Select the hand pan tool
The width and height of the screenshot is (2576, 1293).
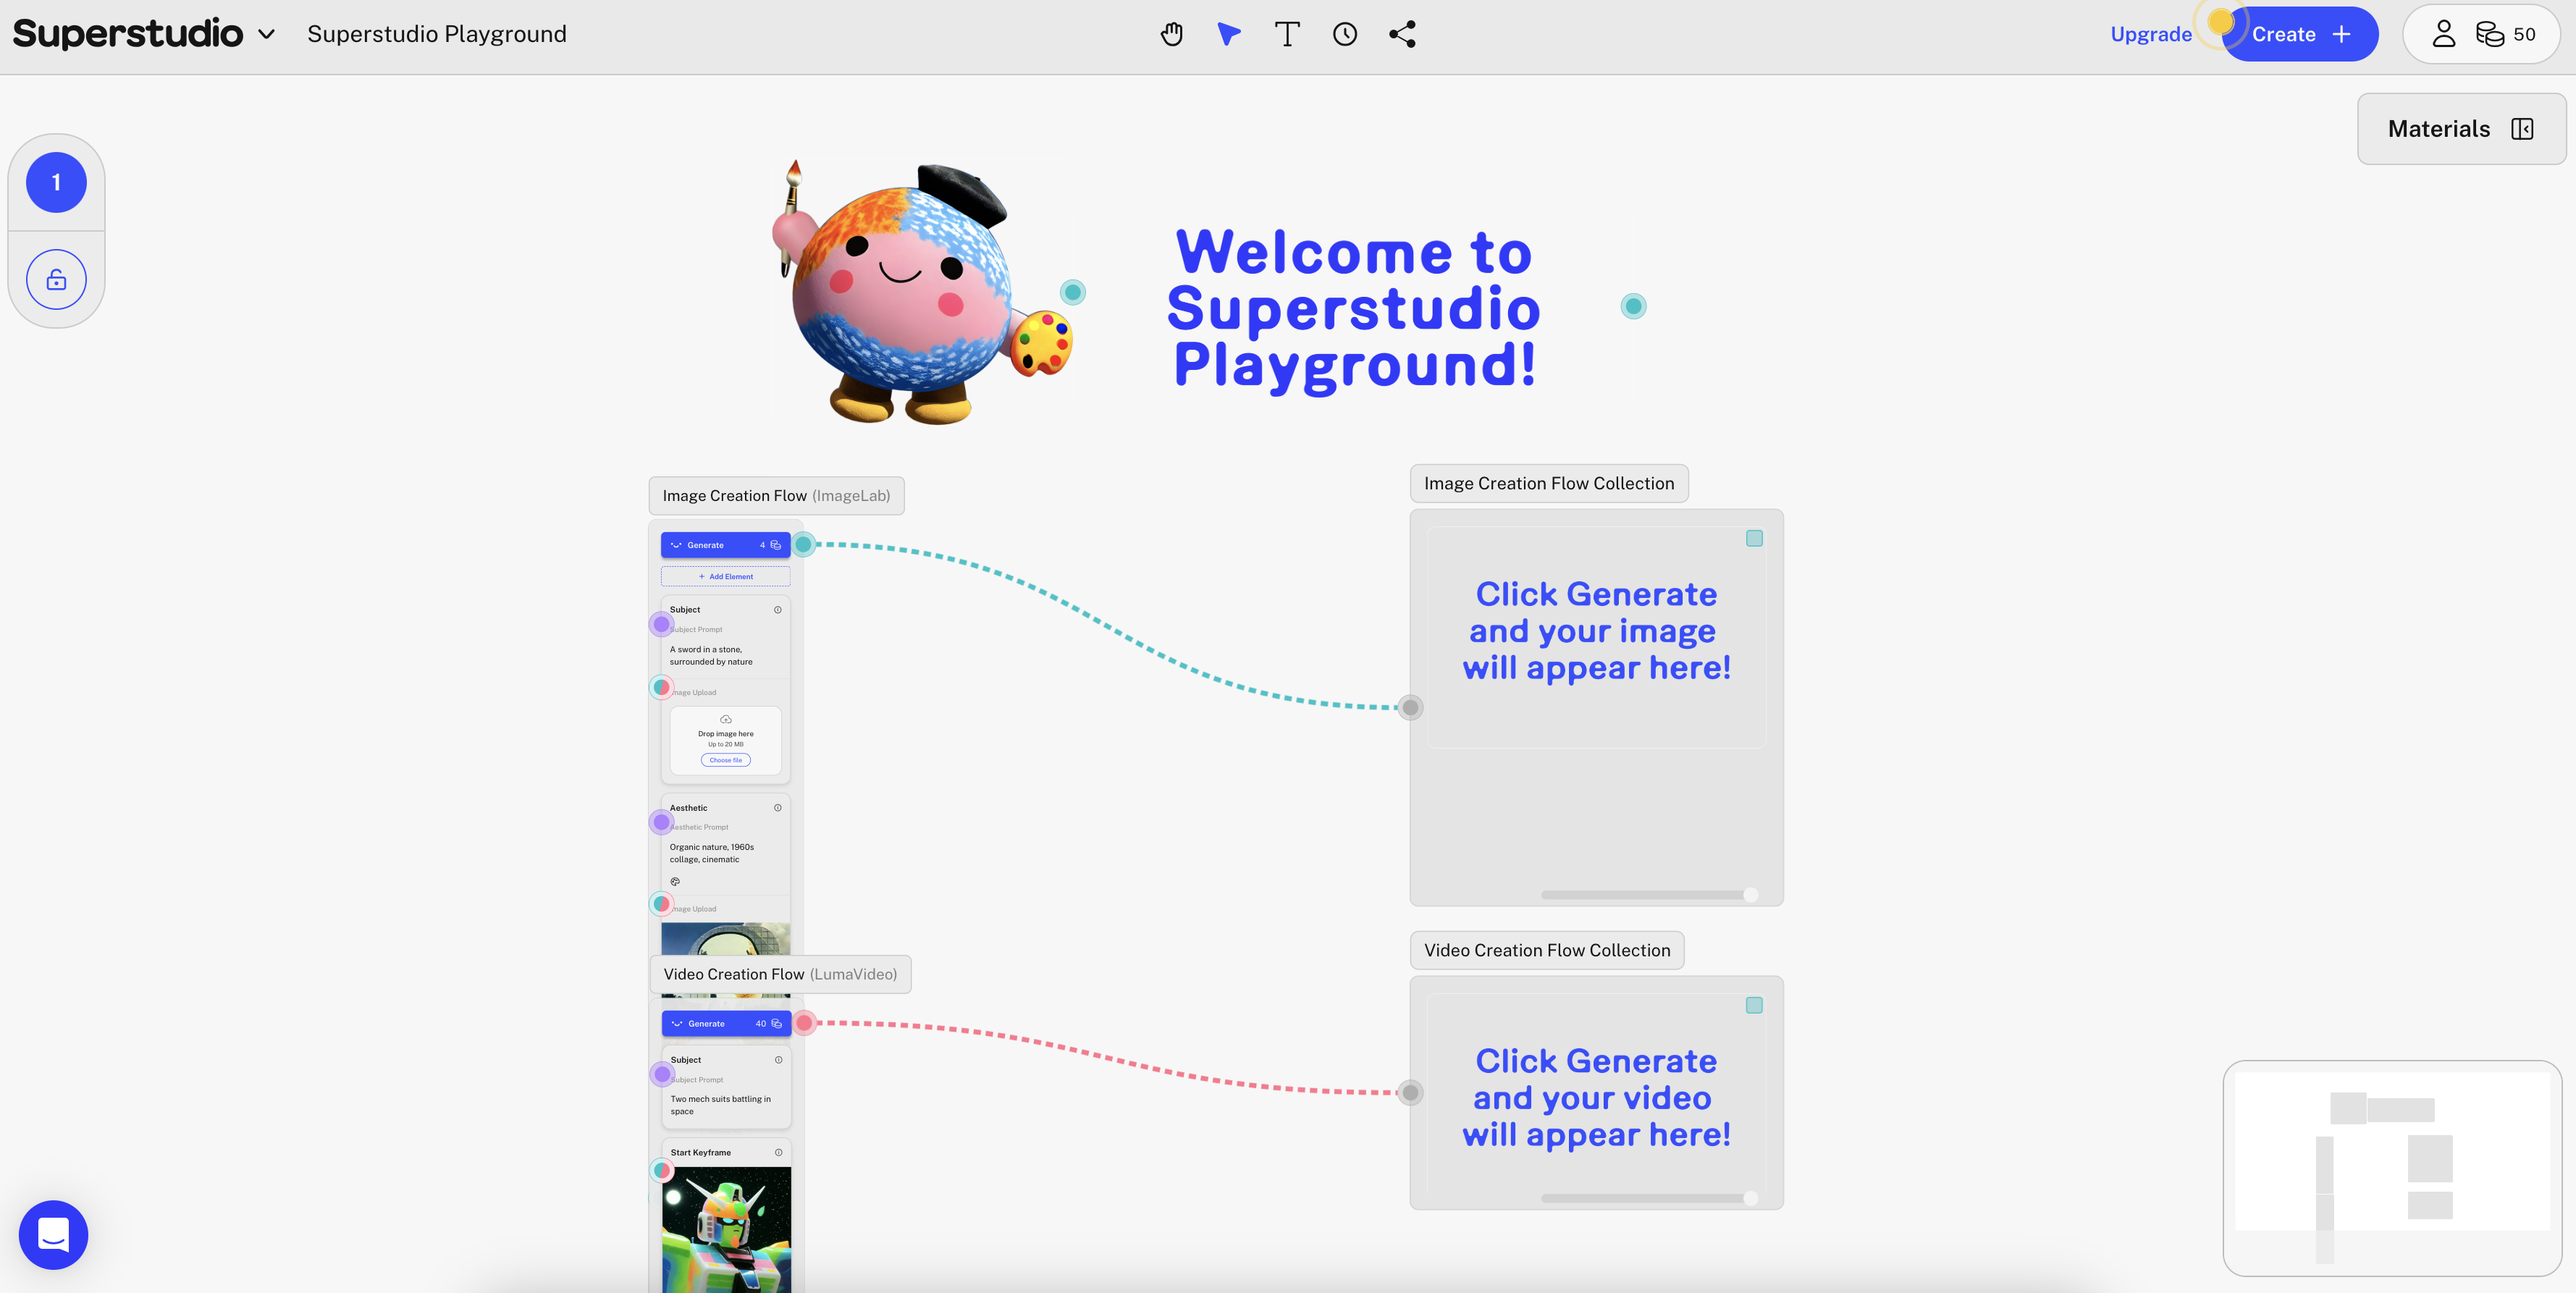tap(1171, 34)
